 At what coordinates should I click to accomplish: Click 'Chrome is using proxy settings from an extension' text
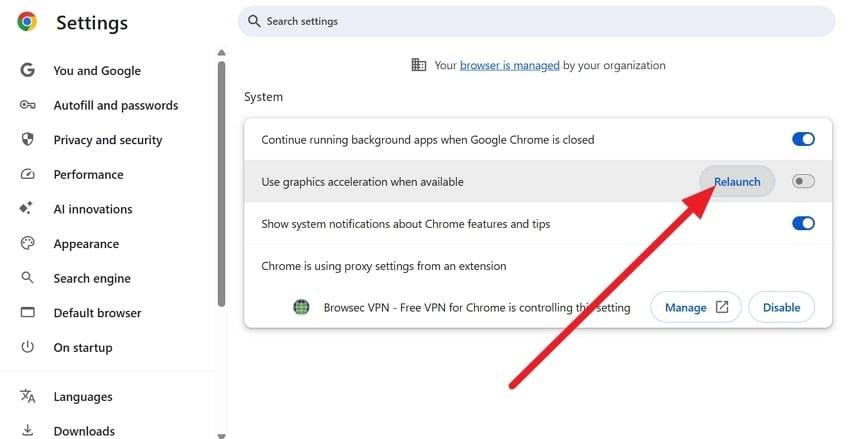pos(384,266)
